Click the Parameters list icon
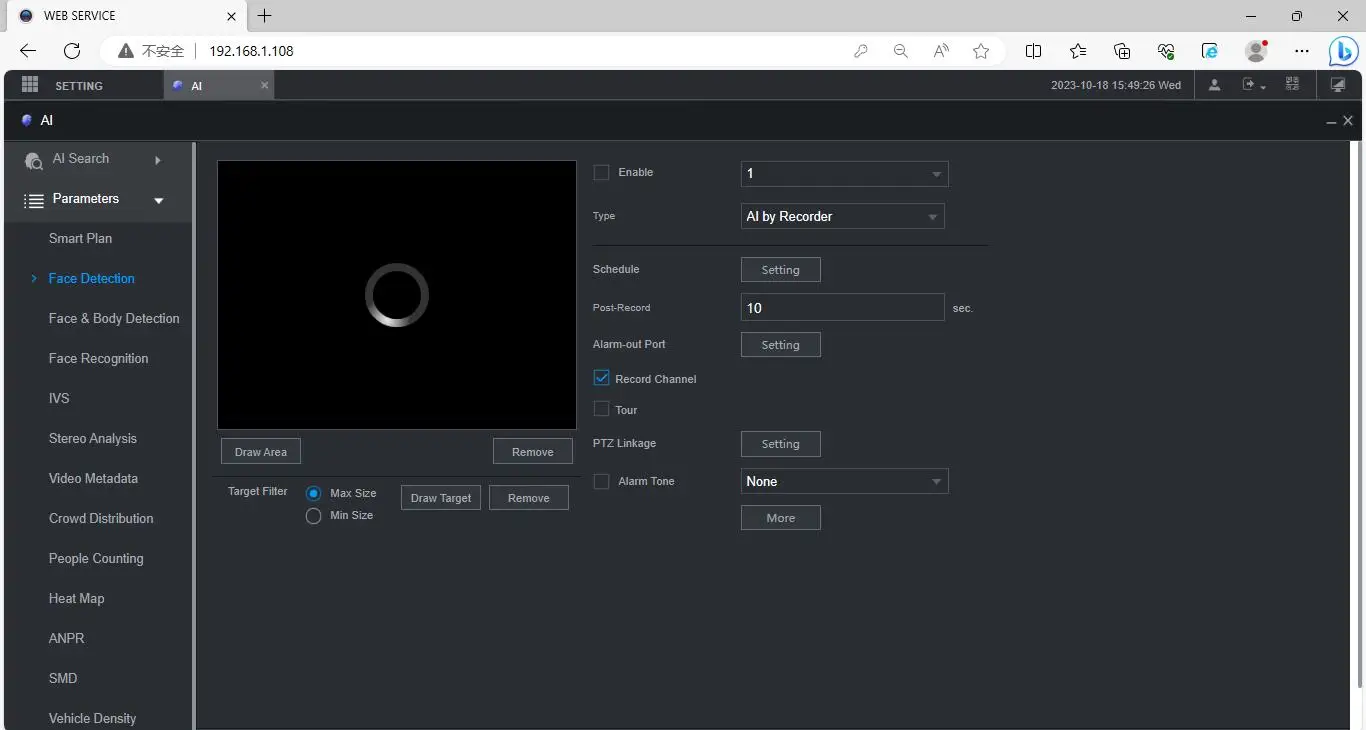1366x730 pixels. [x=34, y=200]
